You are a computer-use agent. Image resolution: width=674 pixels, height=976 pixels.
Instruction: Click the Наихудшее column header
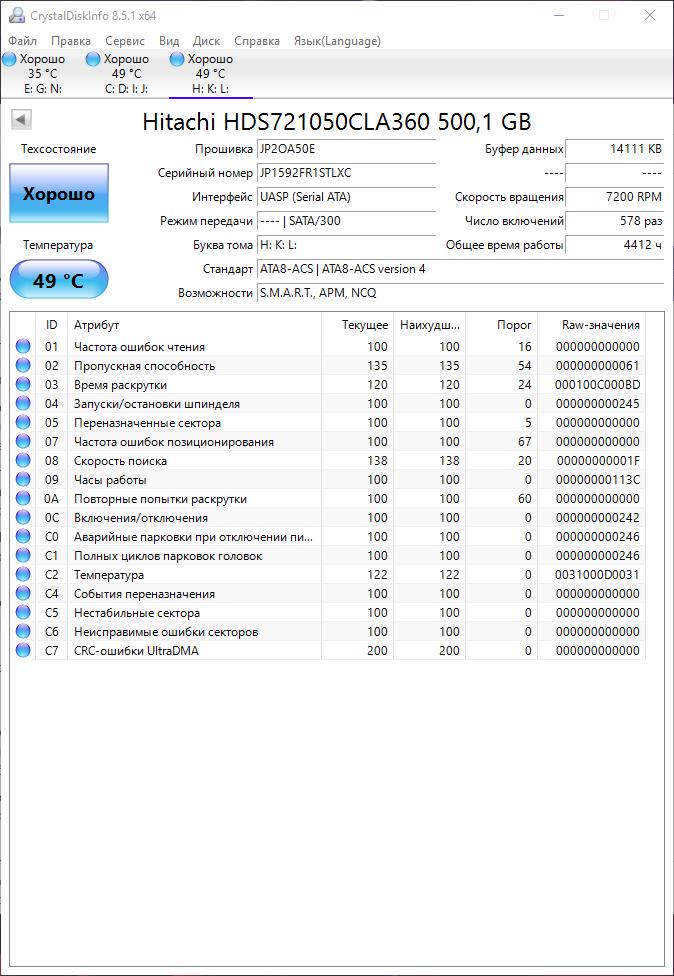(x=429, y=325)
